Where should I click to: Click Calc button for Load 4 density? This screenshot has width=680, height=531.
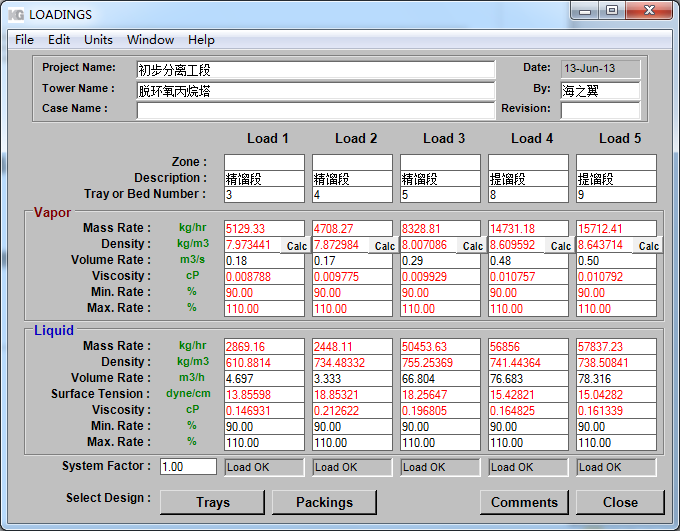point(561,246)
